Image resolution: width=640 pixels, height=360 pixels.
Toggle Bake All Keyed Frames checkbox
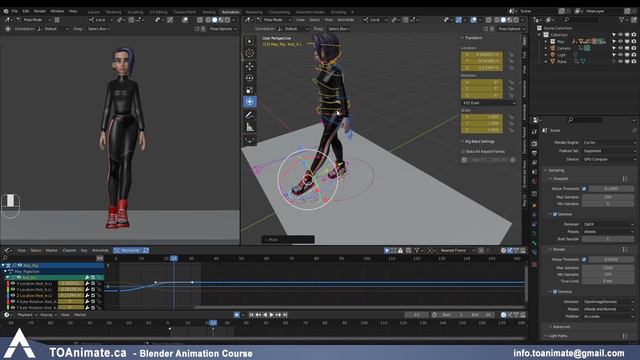pyautogui.click(x=464, y=151)
